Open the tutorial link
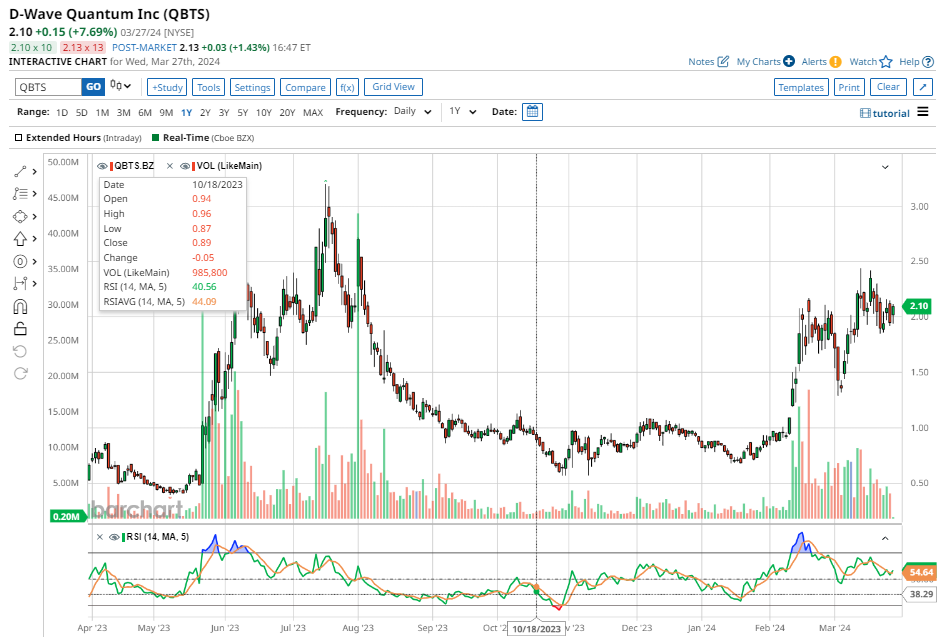Screen dimensions: 943x641 (x=885, y=113)
